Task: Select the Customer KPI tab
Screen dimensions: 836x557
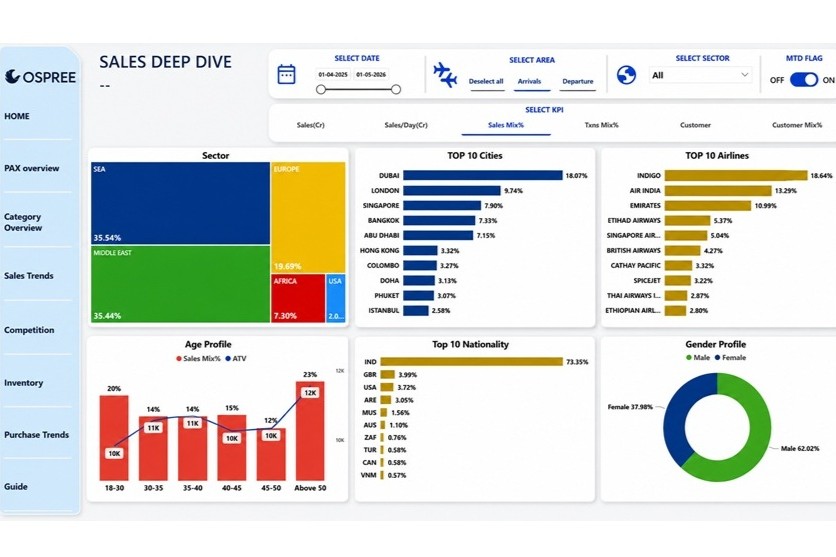Action: pyautogui.click(x=695, y=125)
